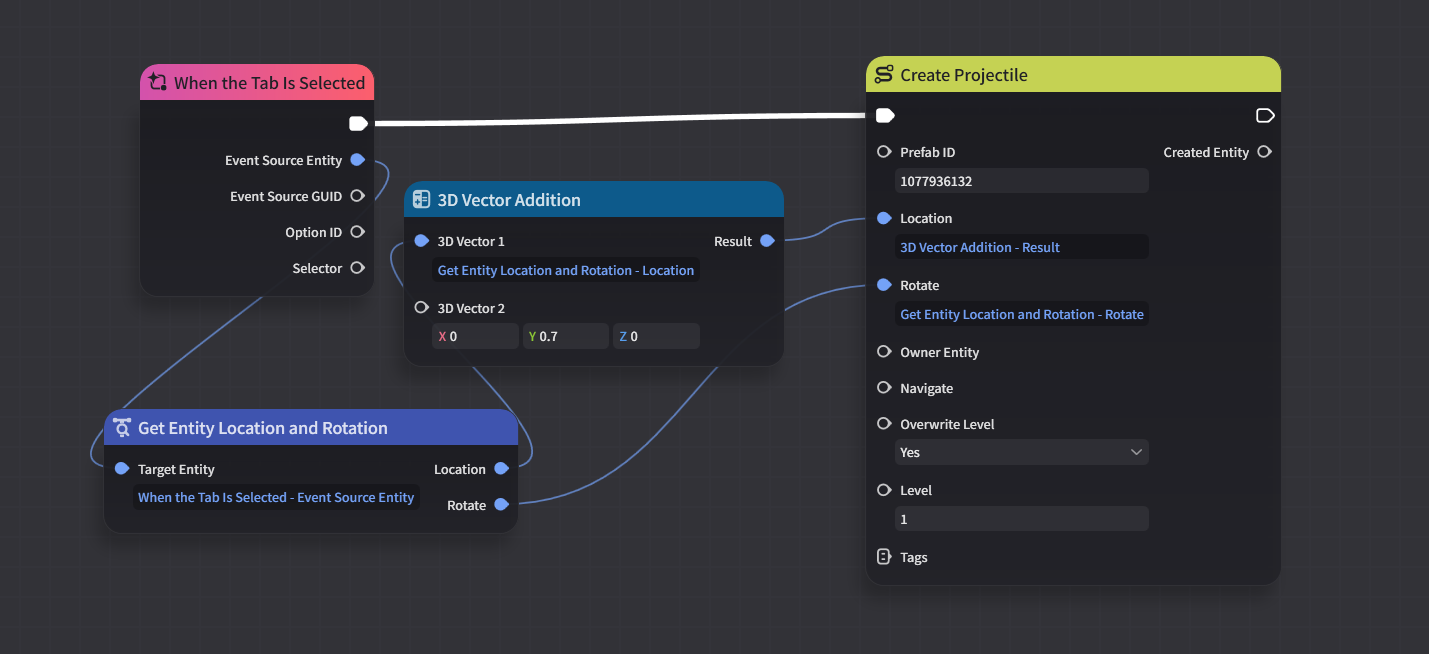Click the Rotate input pin on Create Projectile
Image resolution: width=1429 pixels, height=654 pixels.
884,285
